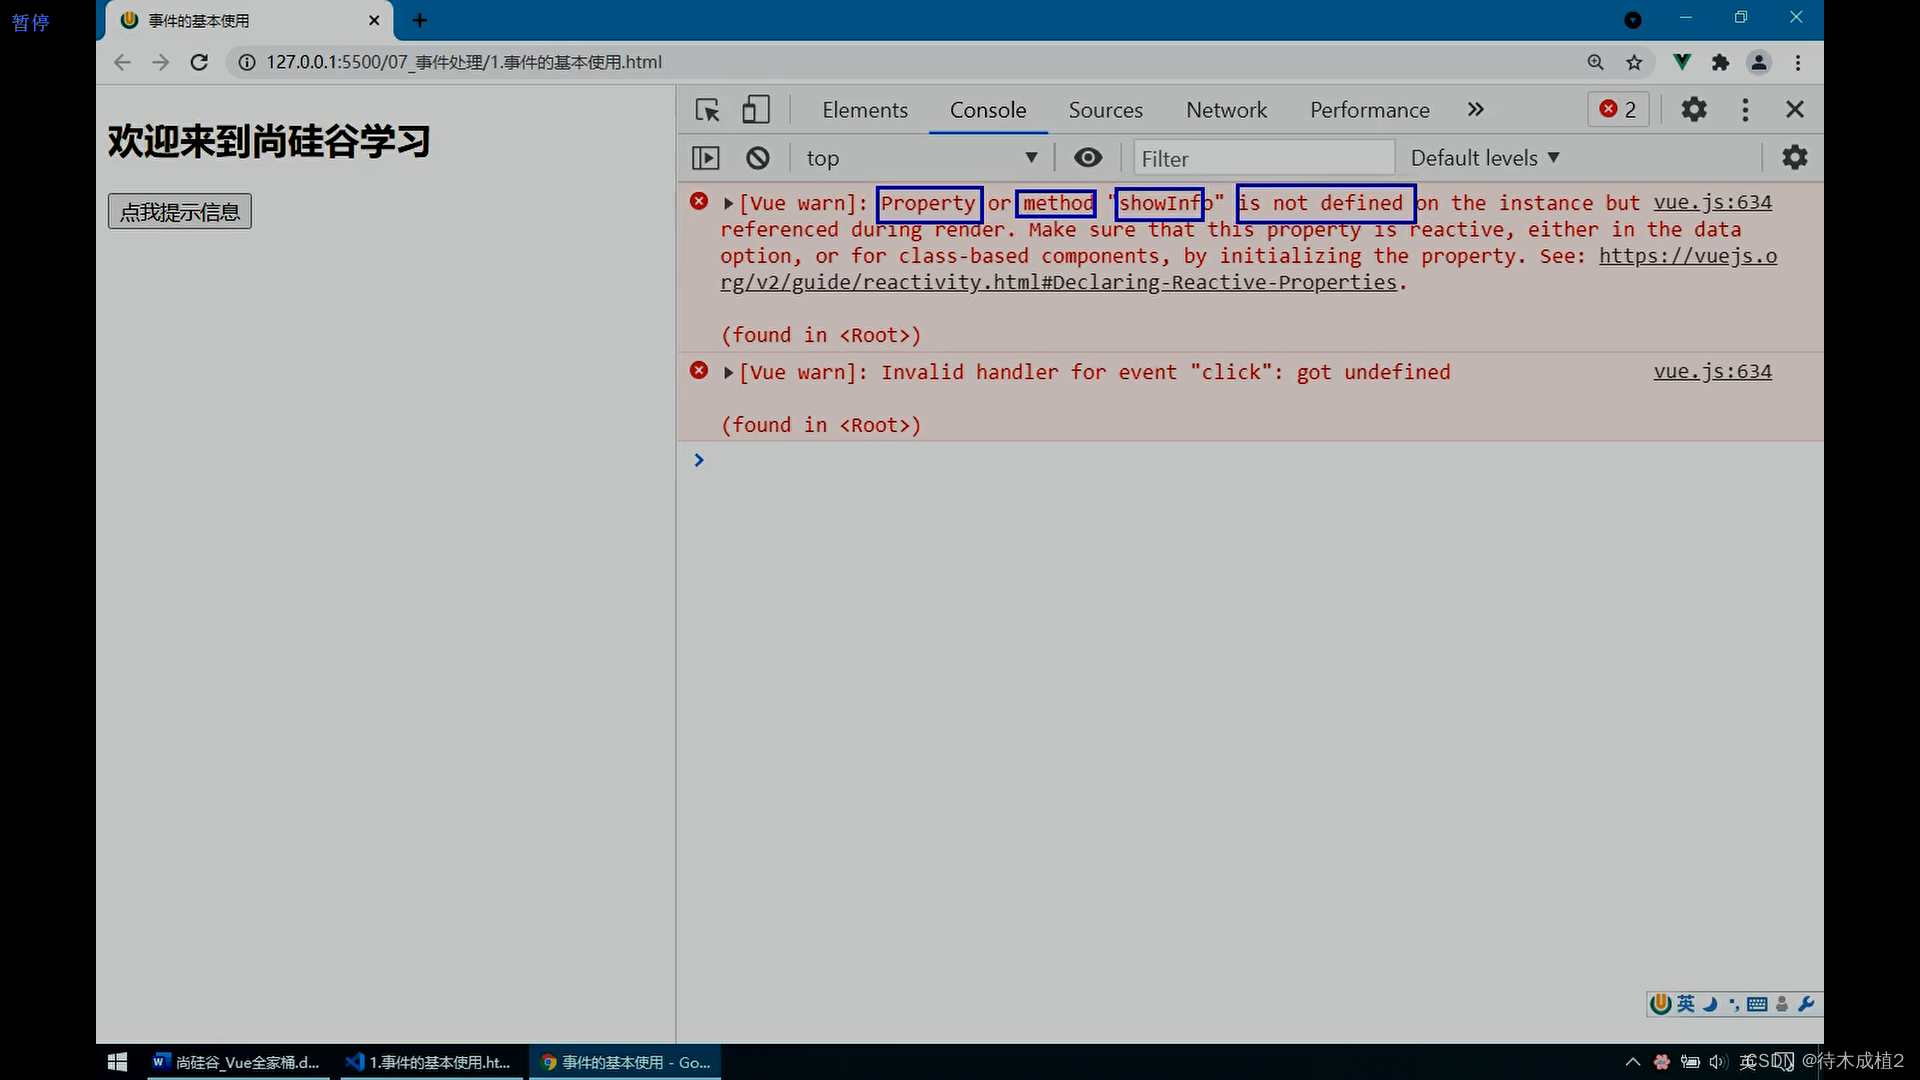Open the Chrome three-dot menu
This screenshot has height=1080, width=1920.
(1798, 62)
